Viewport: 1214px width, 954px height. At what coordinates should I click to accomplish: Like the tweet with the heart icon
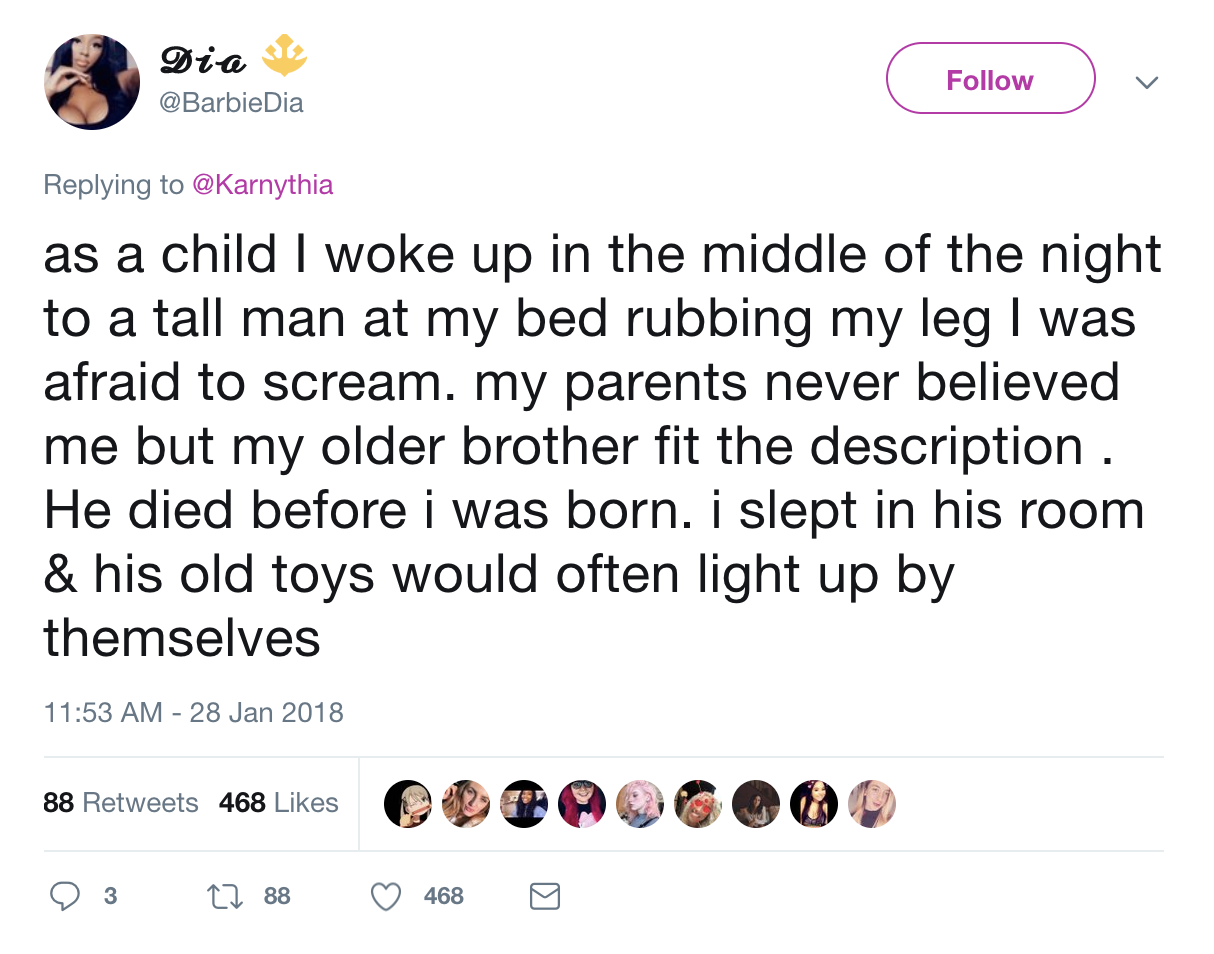[386, 896]
